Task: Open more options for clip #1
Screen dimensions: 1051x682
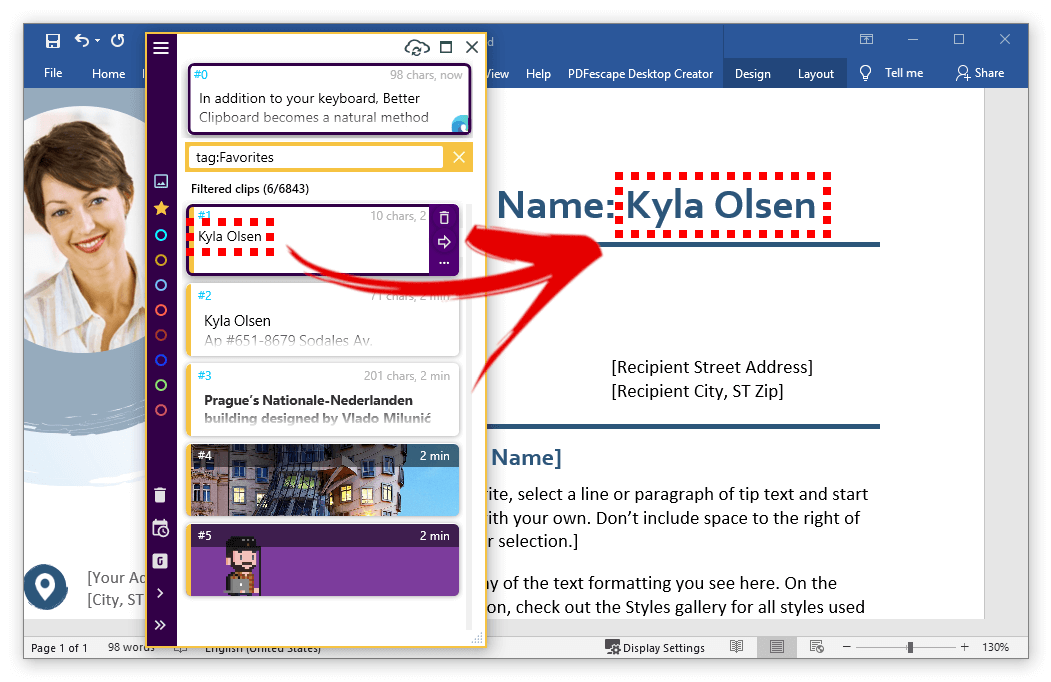Action: tap(444, 263)
